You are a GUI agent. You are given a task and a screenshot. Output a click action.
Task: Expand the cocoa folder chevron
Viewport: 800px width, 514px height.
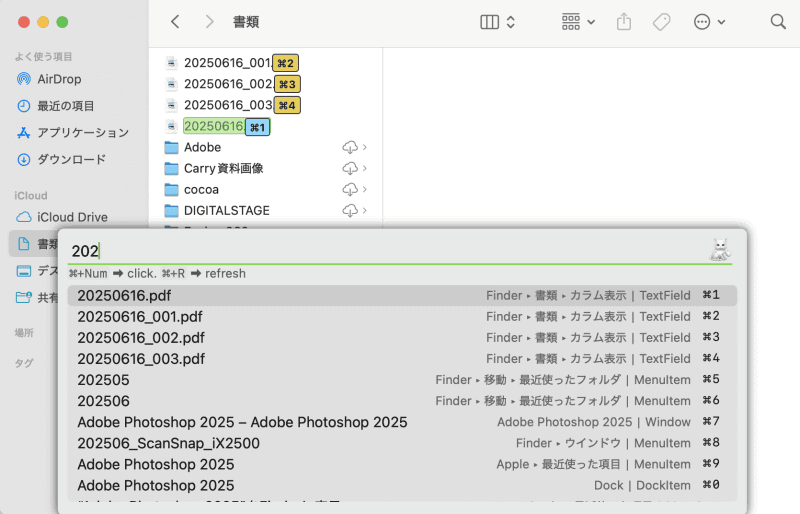[365, 189]
